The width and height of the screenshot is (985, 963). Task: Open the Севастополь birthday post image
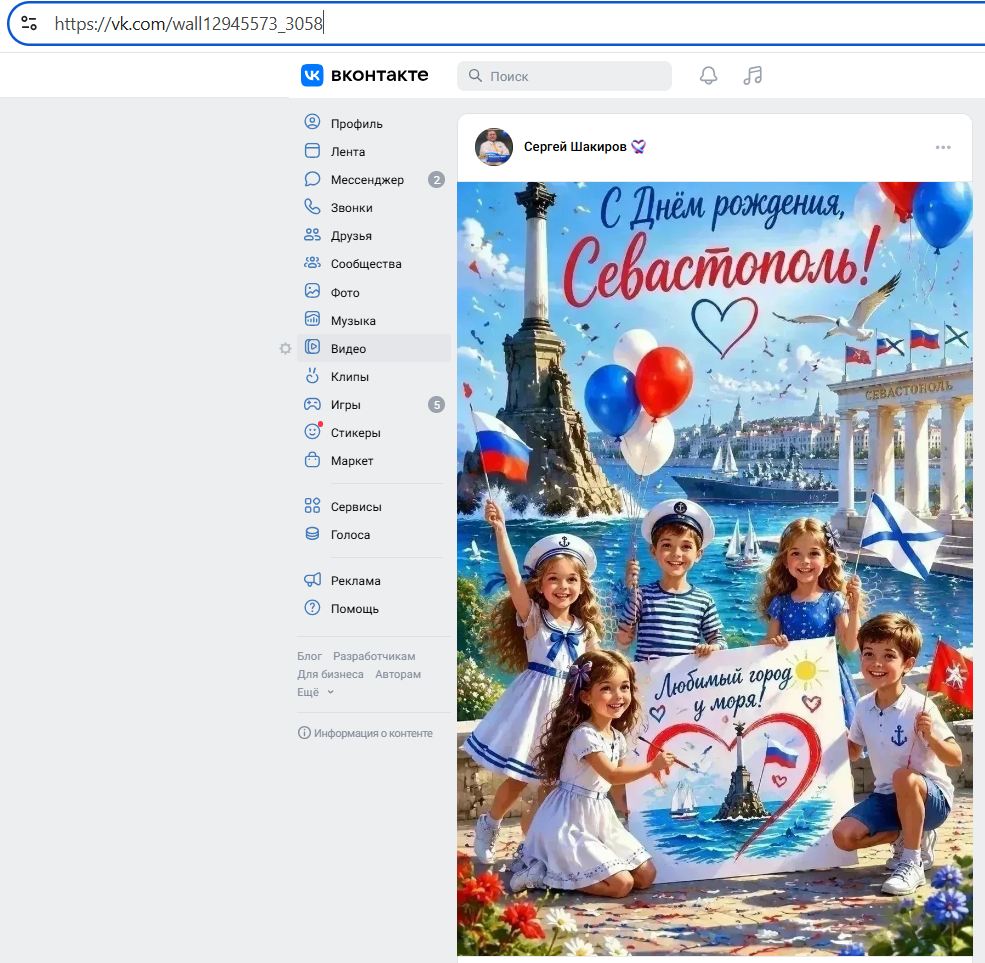(x=714, y=569)
